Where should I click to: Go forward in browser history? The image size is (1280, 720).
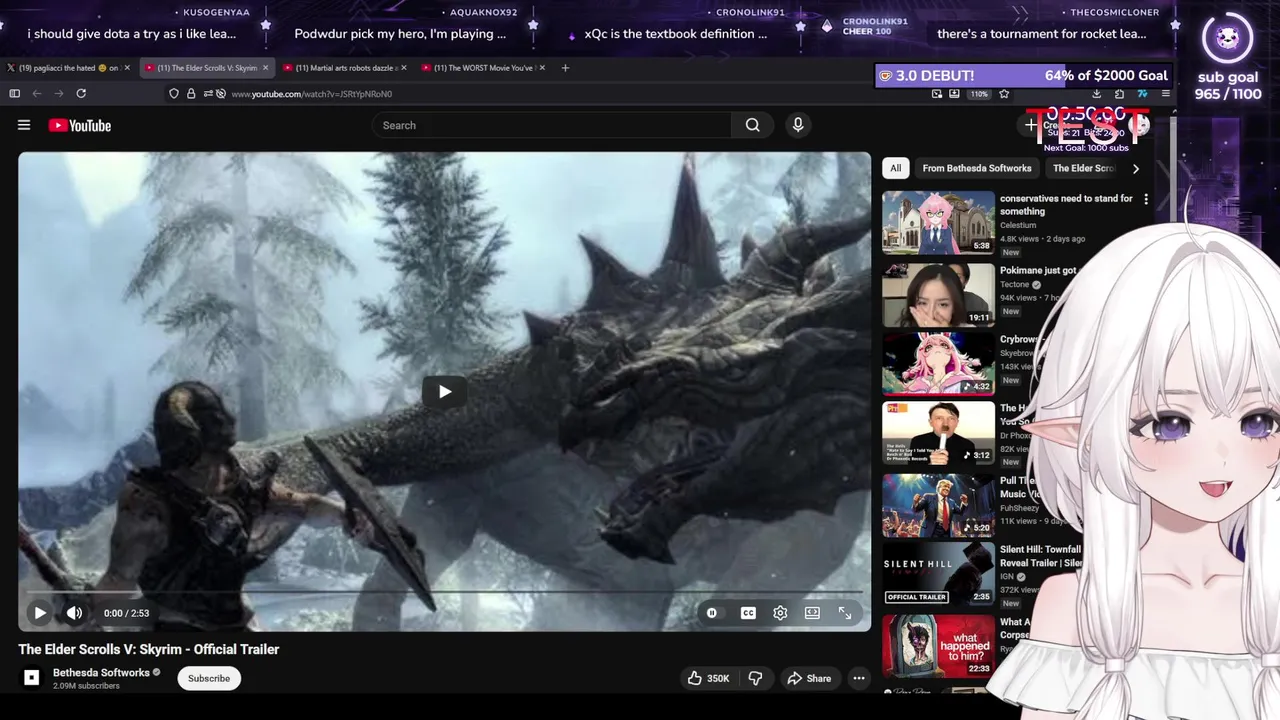pyautogui.click(x=59, y=93)
